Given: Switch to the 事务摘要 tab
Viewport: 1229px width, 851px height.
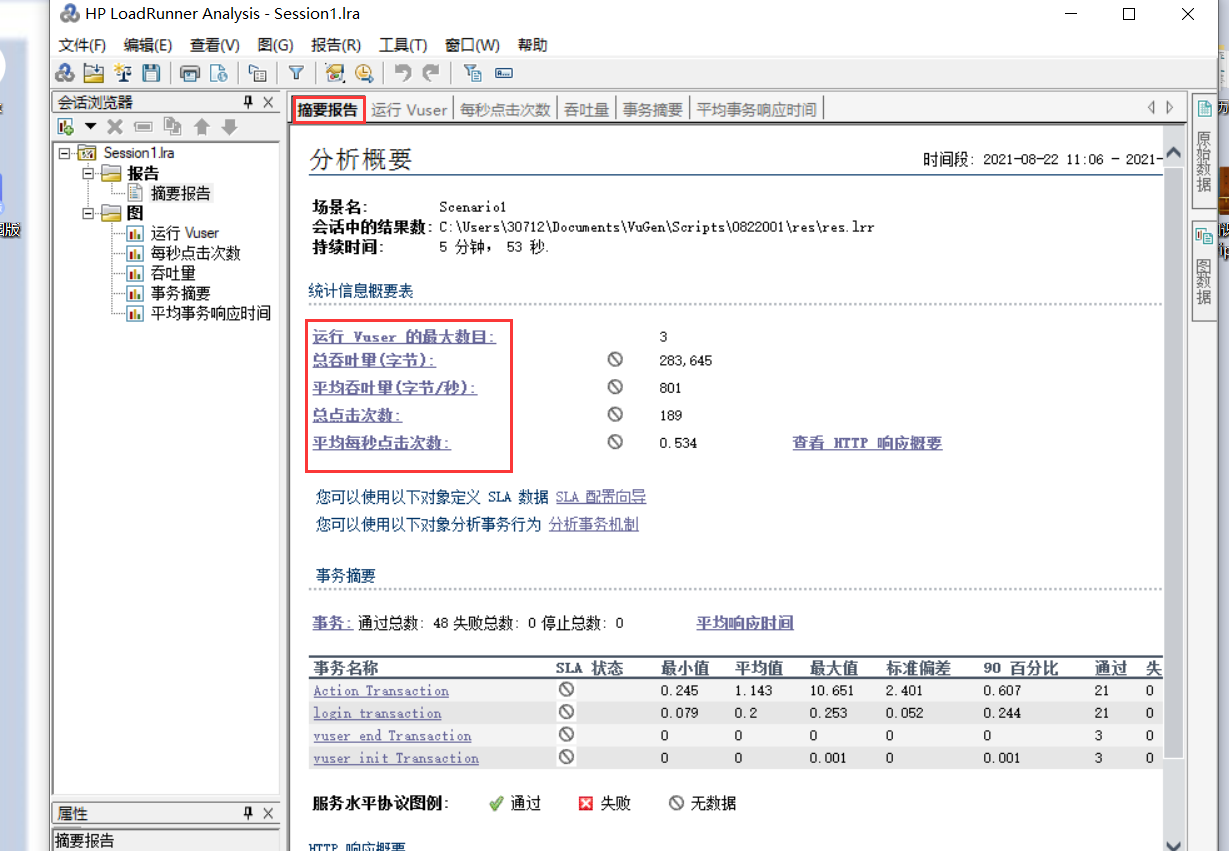Looking at the screenshot, I should [652, 110].
